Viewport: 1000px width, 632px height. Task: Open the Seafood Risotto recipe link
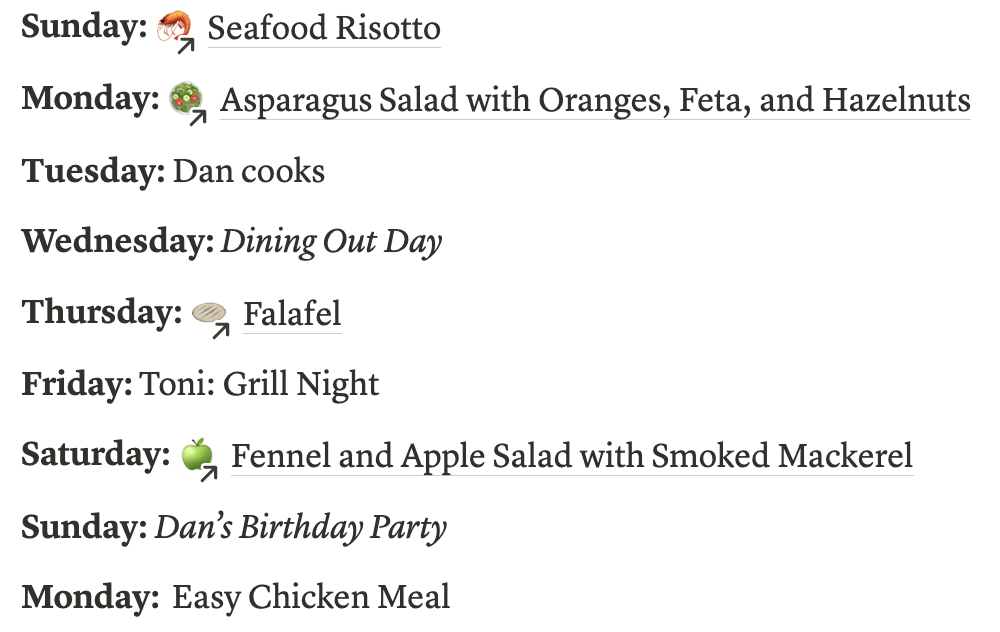pyautogui.click(x=324, y=28)
